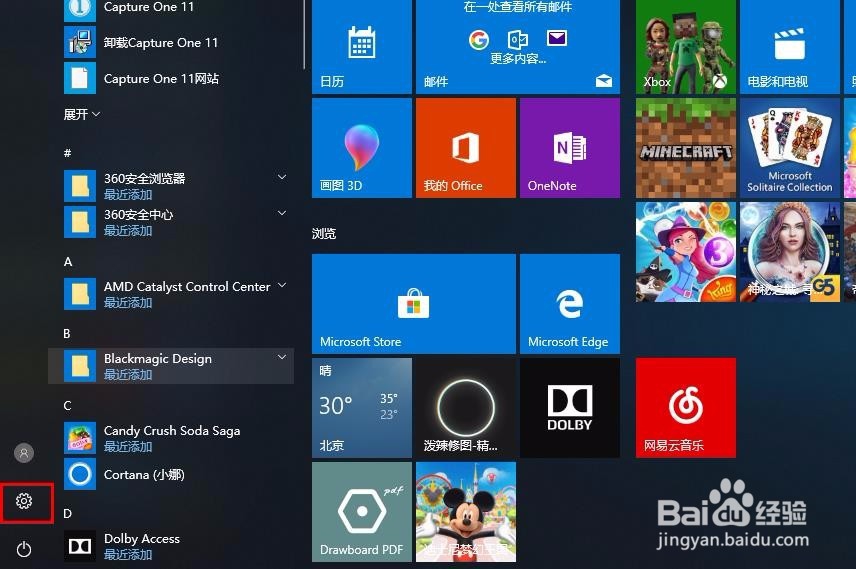Launch Dolby Access from app list
856x569 pixels.
171,546
